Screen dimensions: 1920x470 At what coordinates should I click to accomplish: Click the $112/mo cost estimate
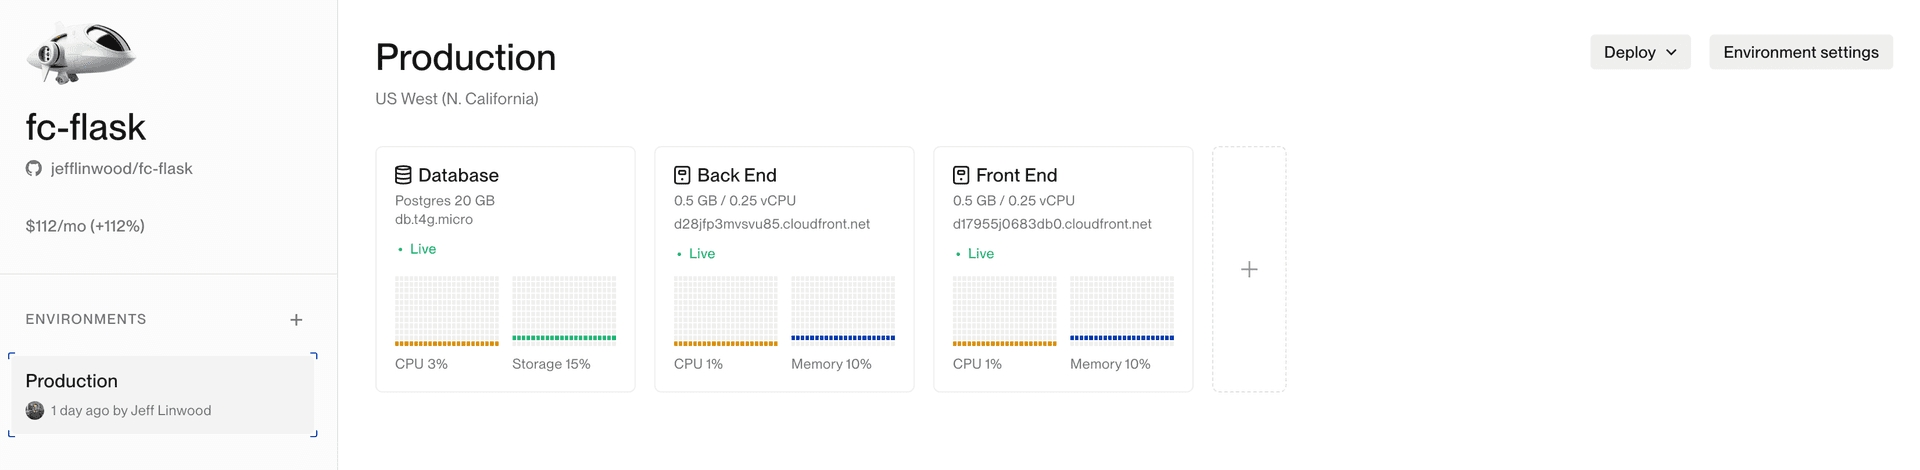coord(85,226)
